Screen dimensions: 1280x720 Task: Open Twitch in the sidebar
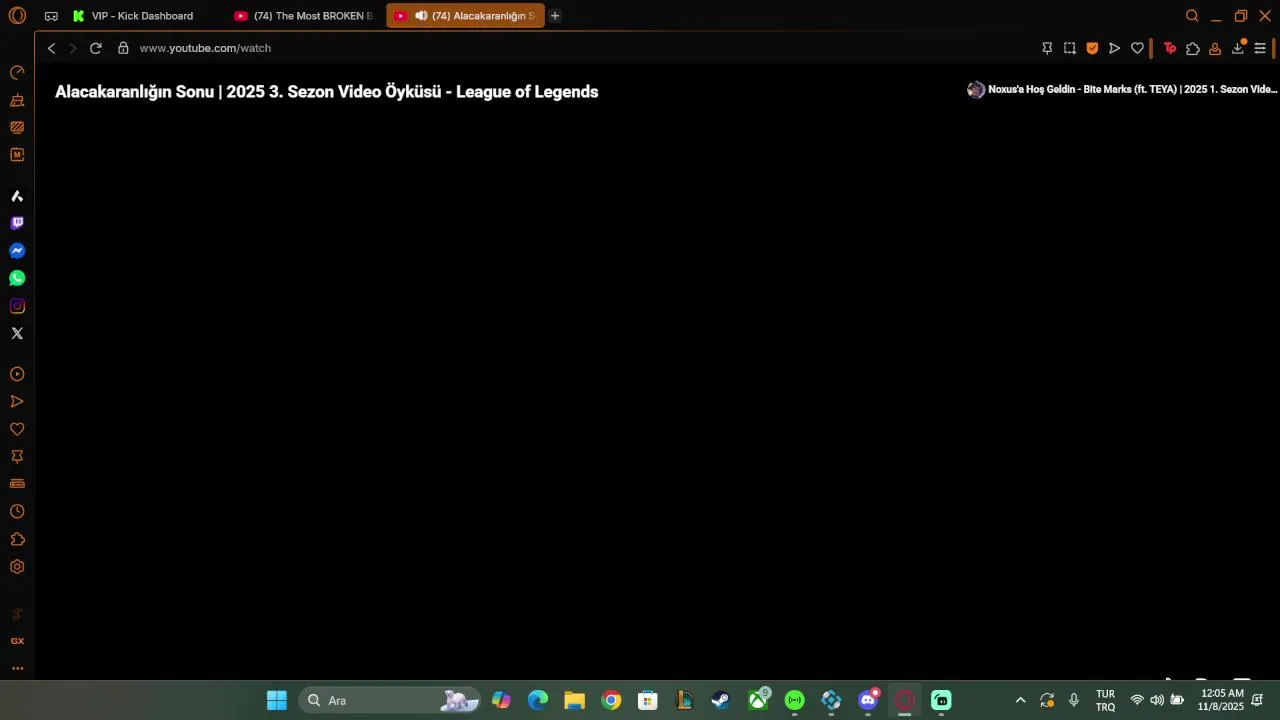[17, 223]
